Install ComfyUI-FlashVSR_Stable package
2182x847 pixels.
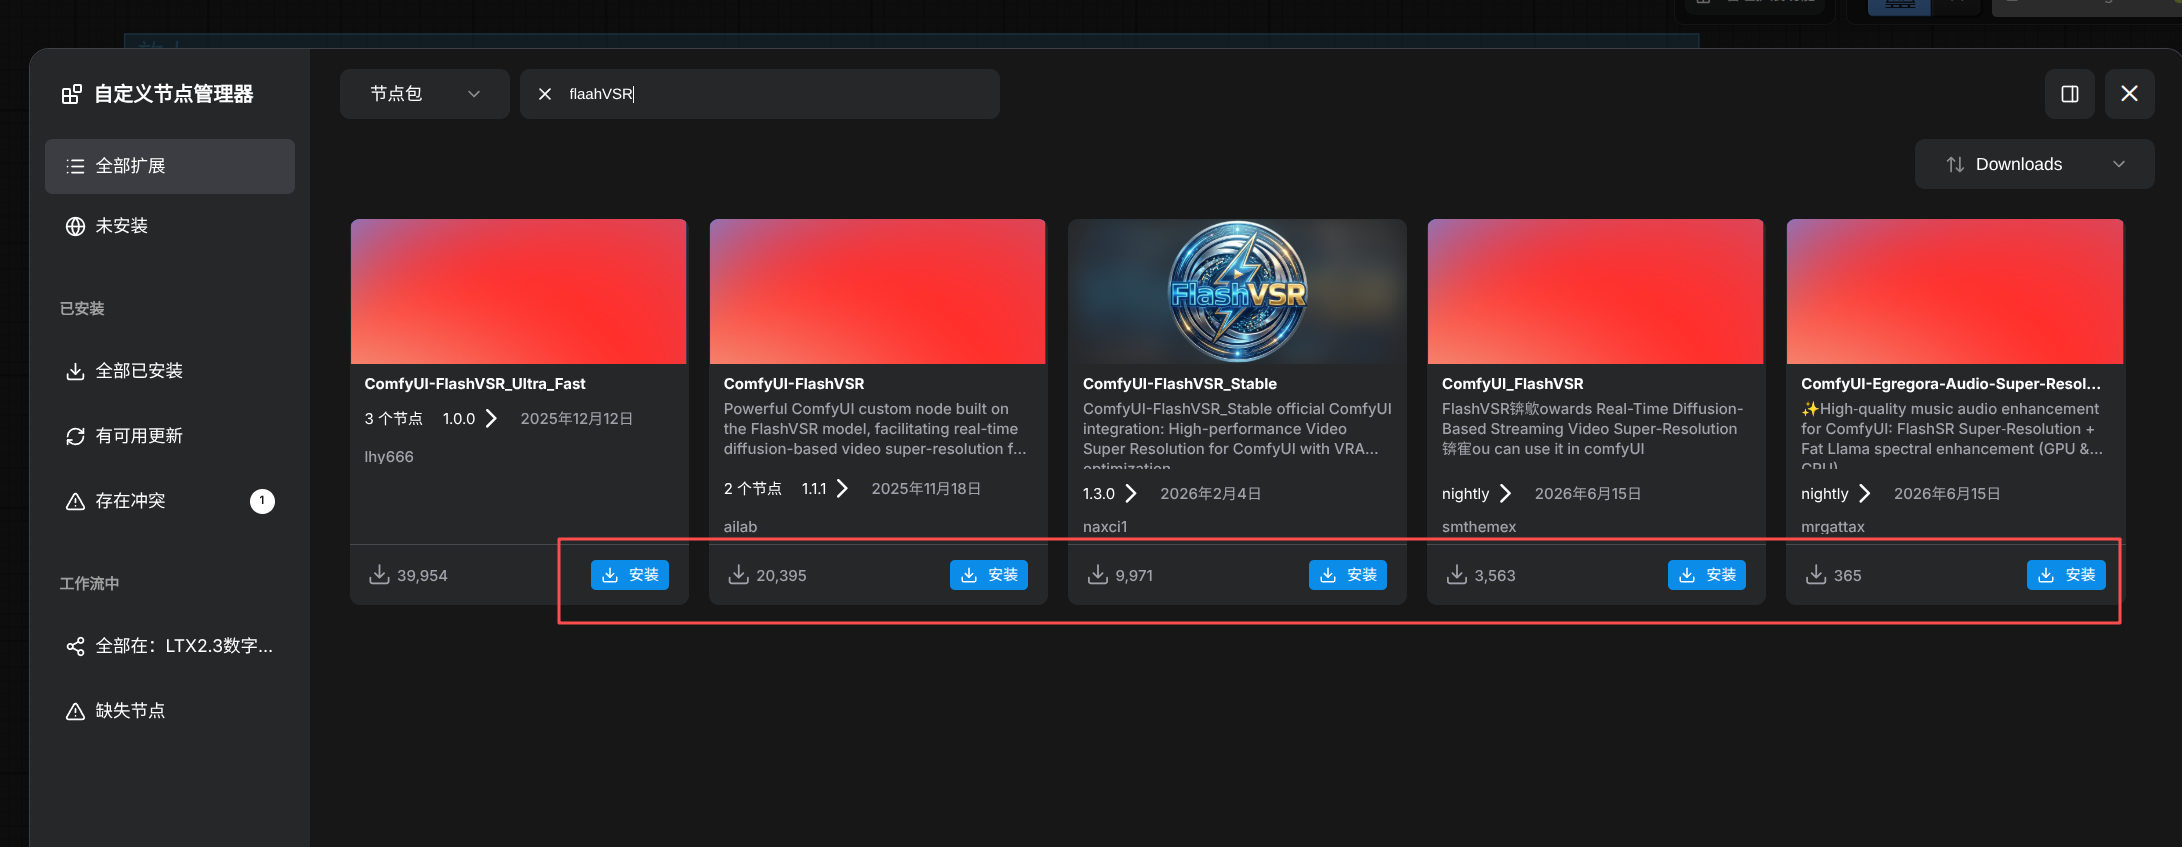coord(1348,575)
